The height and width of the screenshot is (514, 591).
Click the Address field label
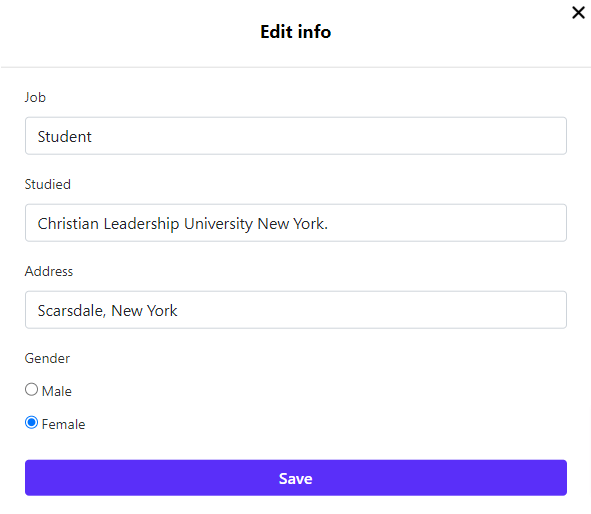49,271
